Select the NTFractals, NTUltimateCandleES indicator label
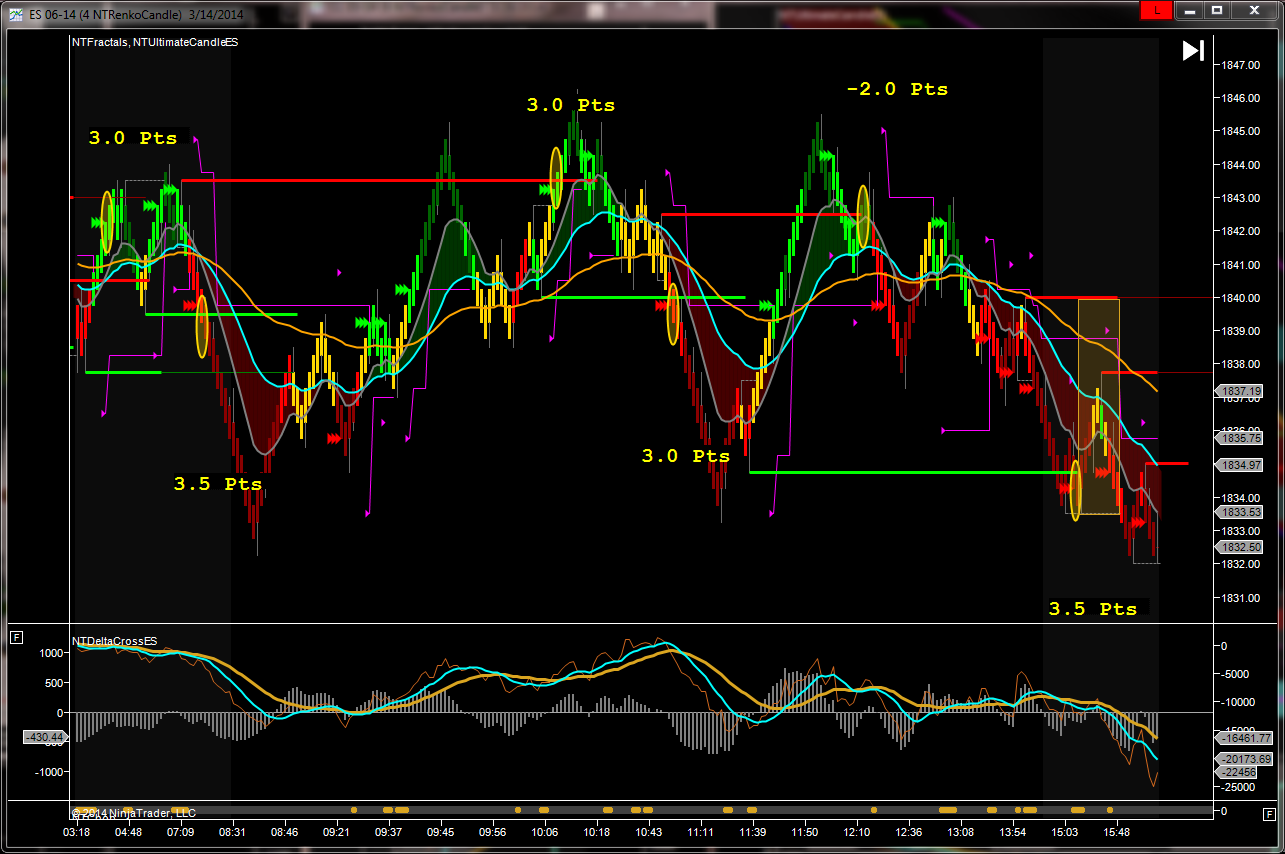1285x854 pixels. point(154,42)
